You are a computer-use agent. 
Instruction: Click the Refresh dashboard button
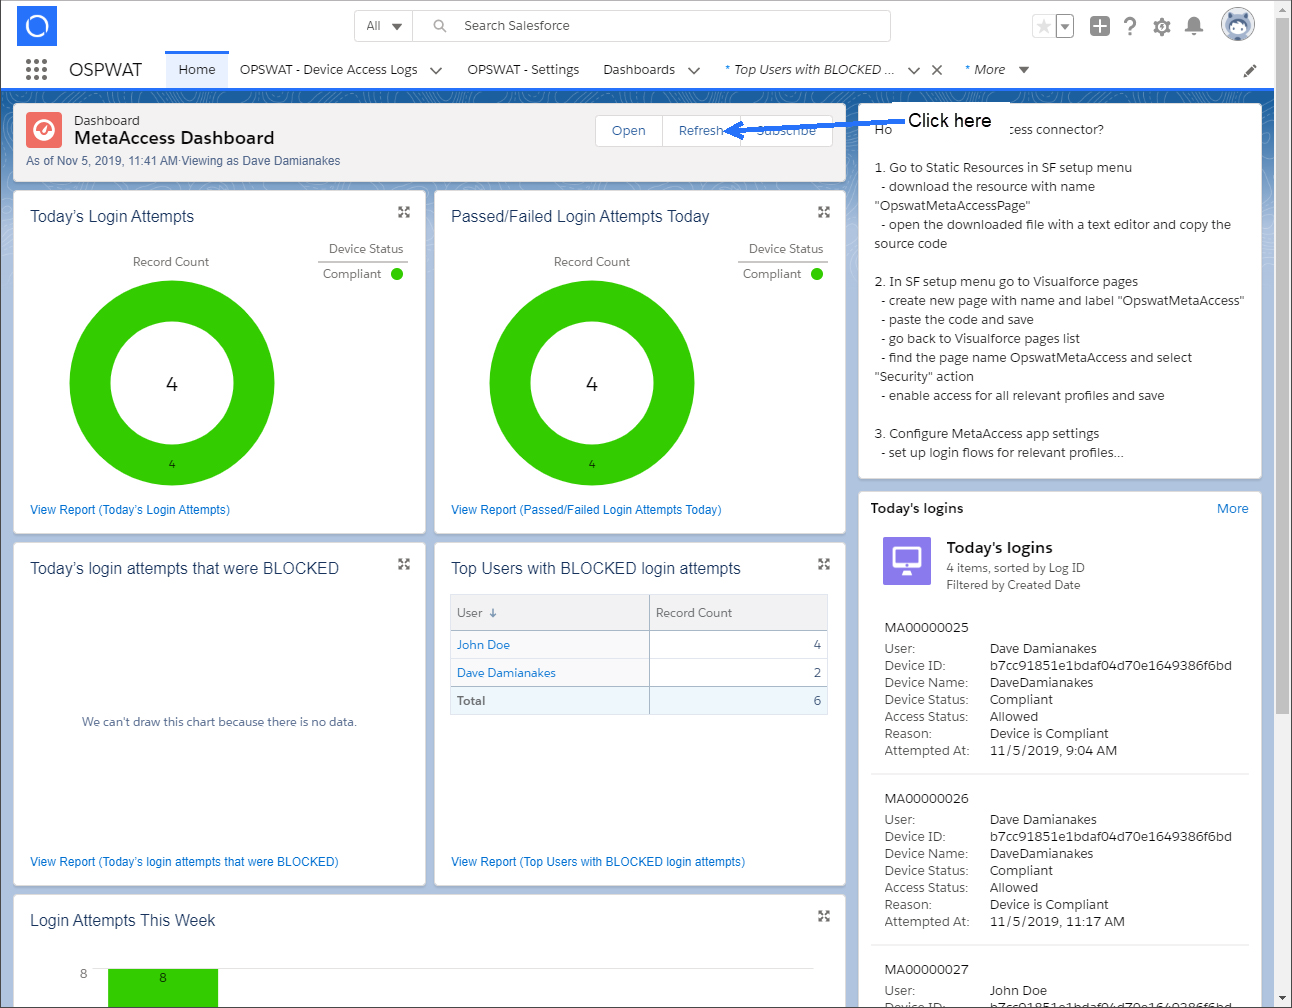click(x=701, y=131)
